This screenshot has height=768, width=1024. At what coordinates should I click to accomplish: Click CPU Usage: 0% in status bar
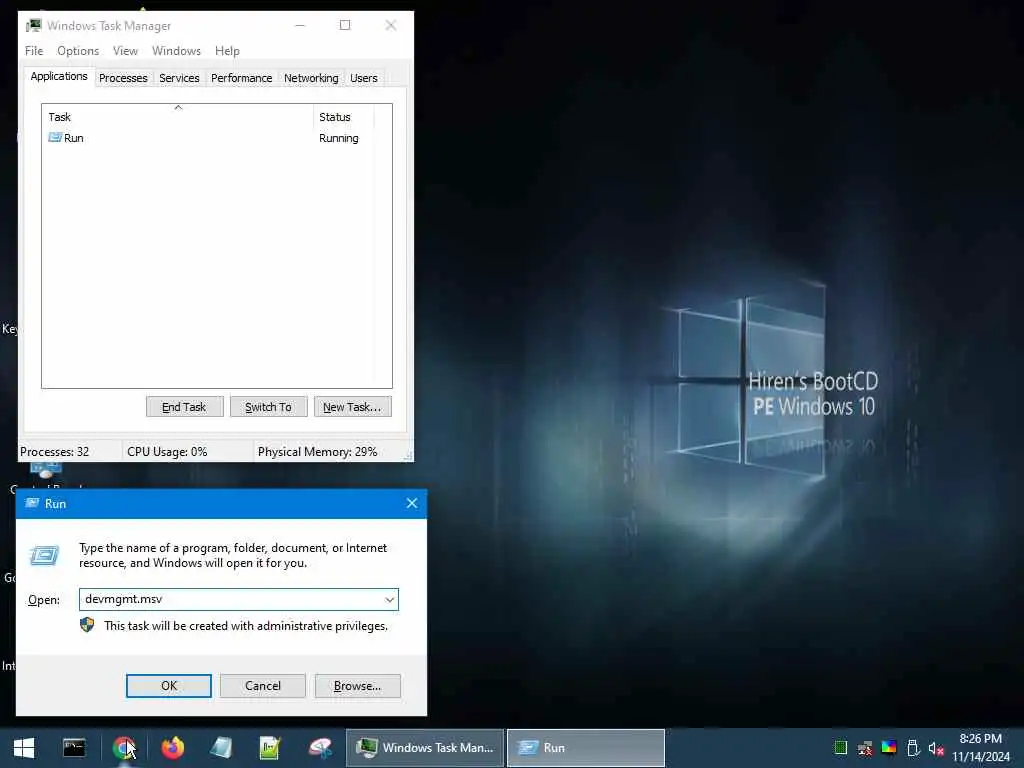pos(167,452)
